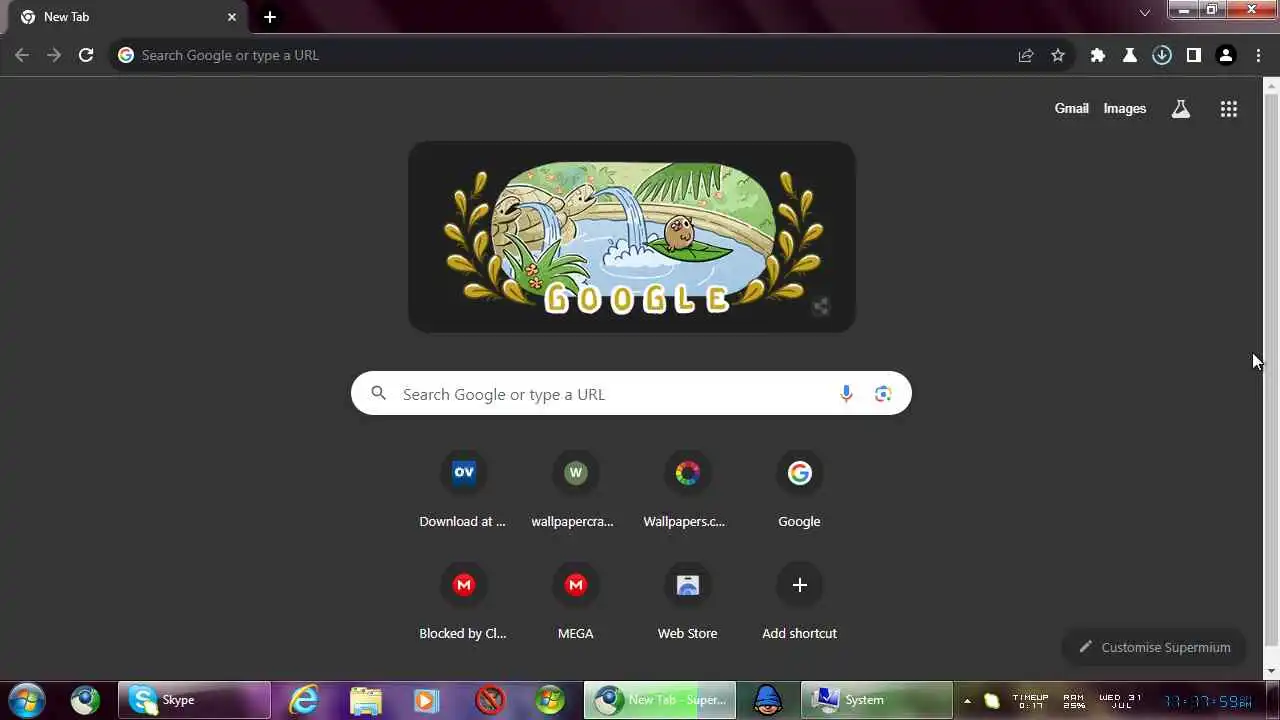
Task: Click the taskbar clock
Action: [x=1208, y=701]
